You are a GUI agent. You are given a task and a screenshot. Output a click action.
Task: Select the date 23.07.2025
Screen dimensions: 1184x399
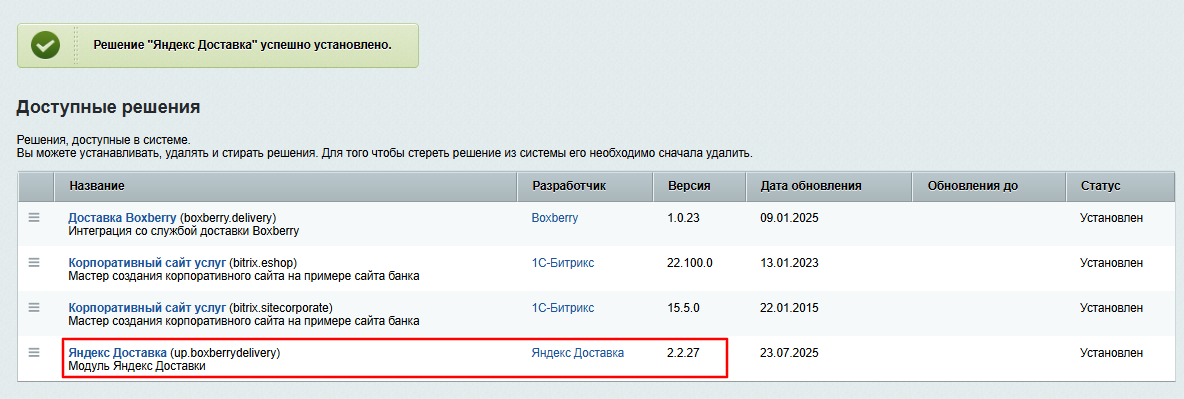pyautogui.click(x=789, y=353)
